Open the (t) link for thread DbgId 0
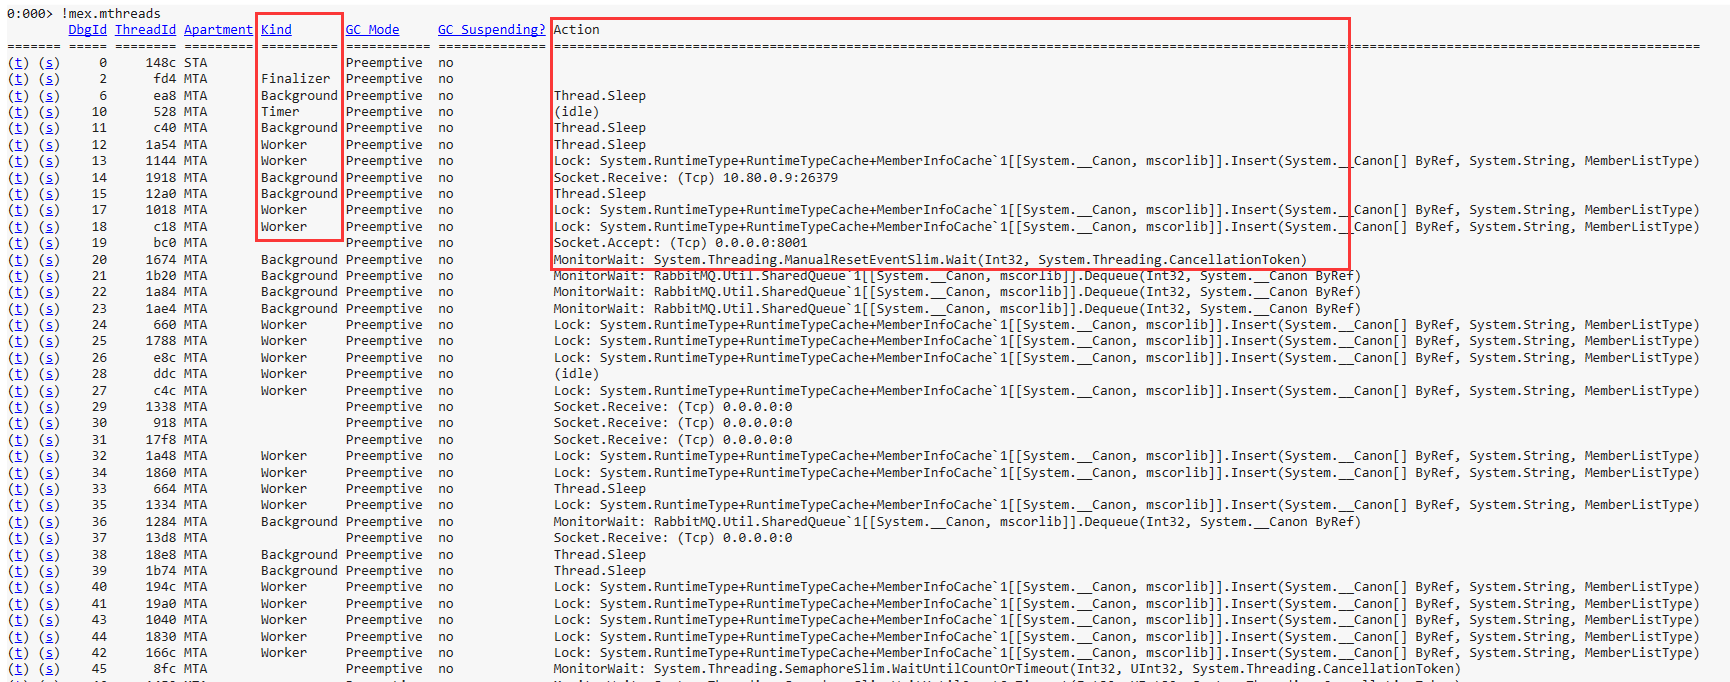The height and width of the screenshot is (682, 1730). pos(18,62)
